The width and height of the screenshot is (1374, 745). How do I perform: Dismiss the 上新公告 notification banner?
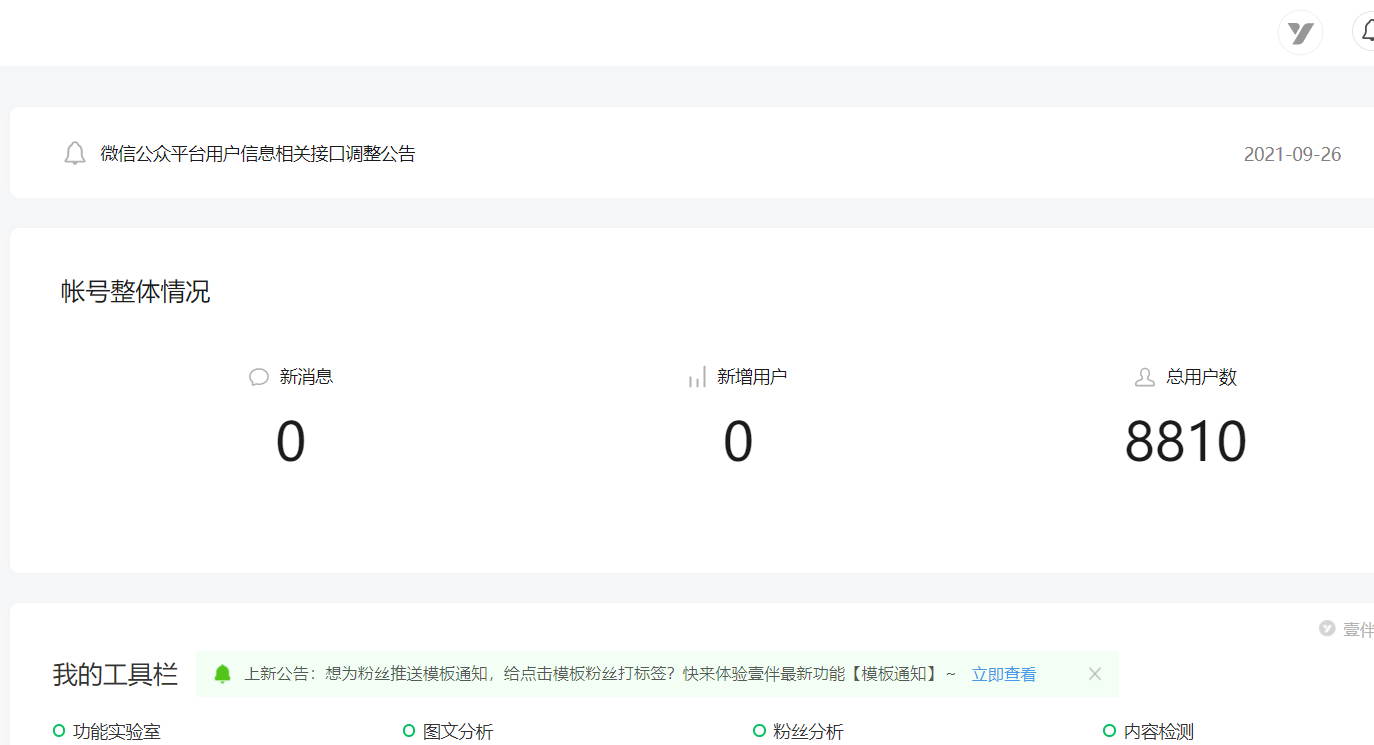coord(1095,674)
